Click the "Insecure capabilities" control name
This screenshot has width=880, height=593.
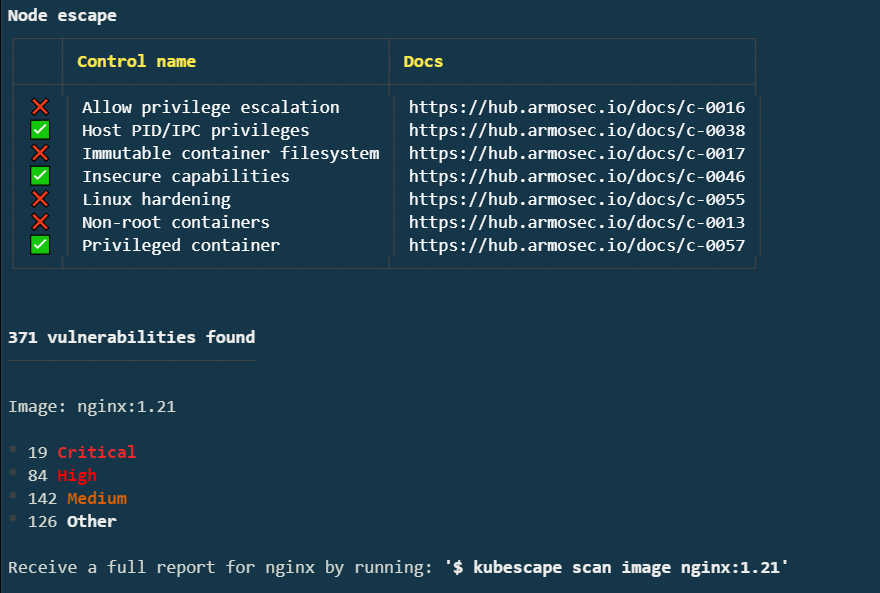186,176
